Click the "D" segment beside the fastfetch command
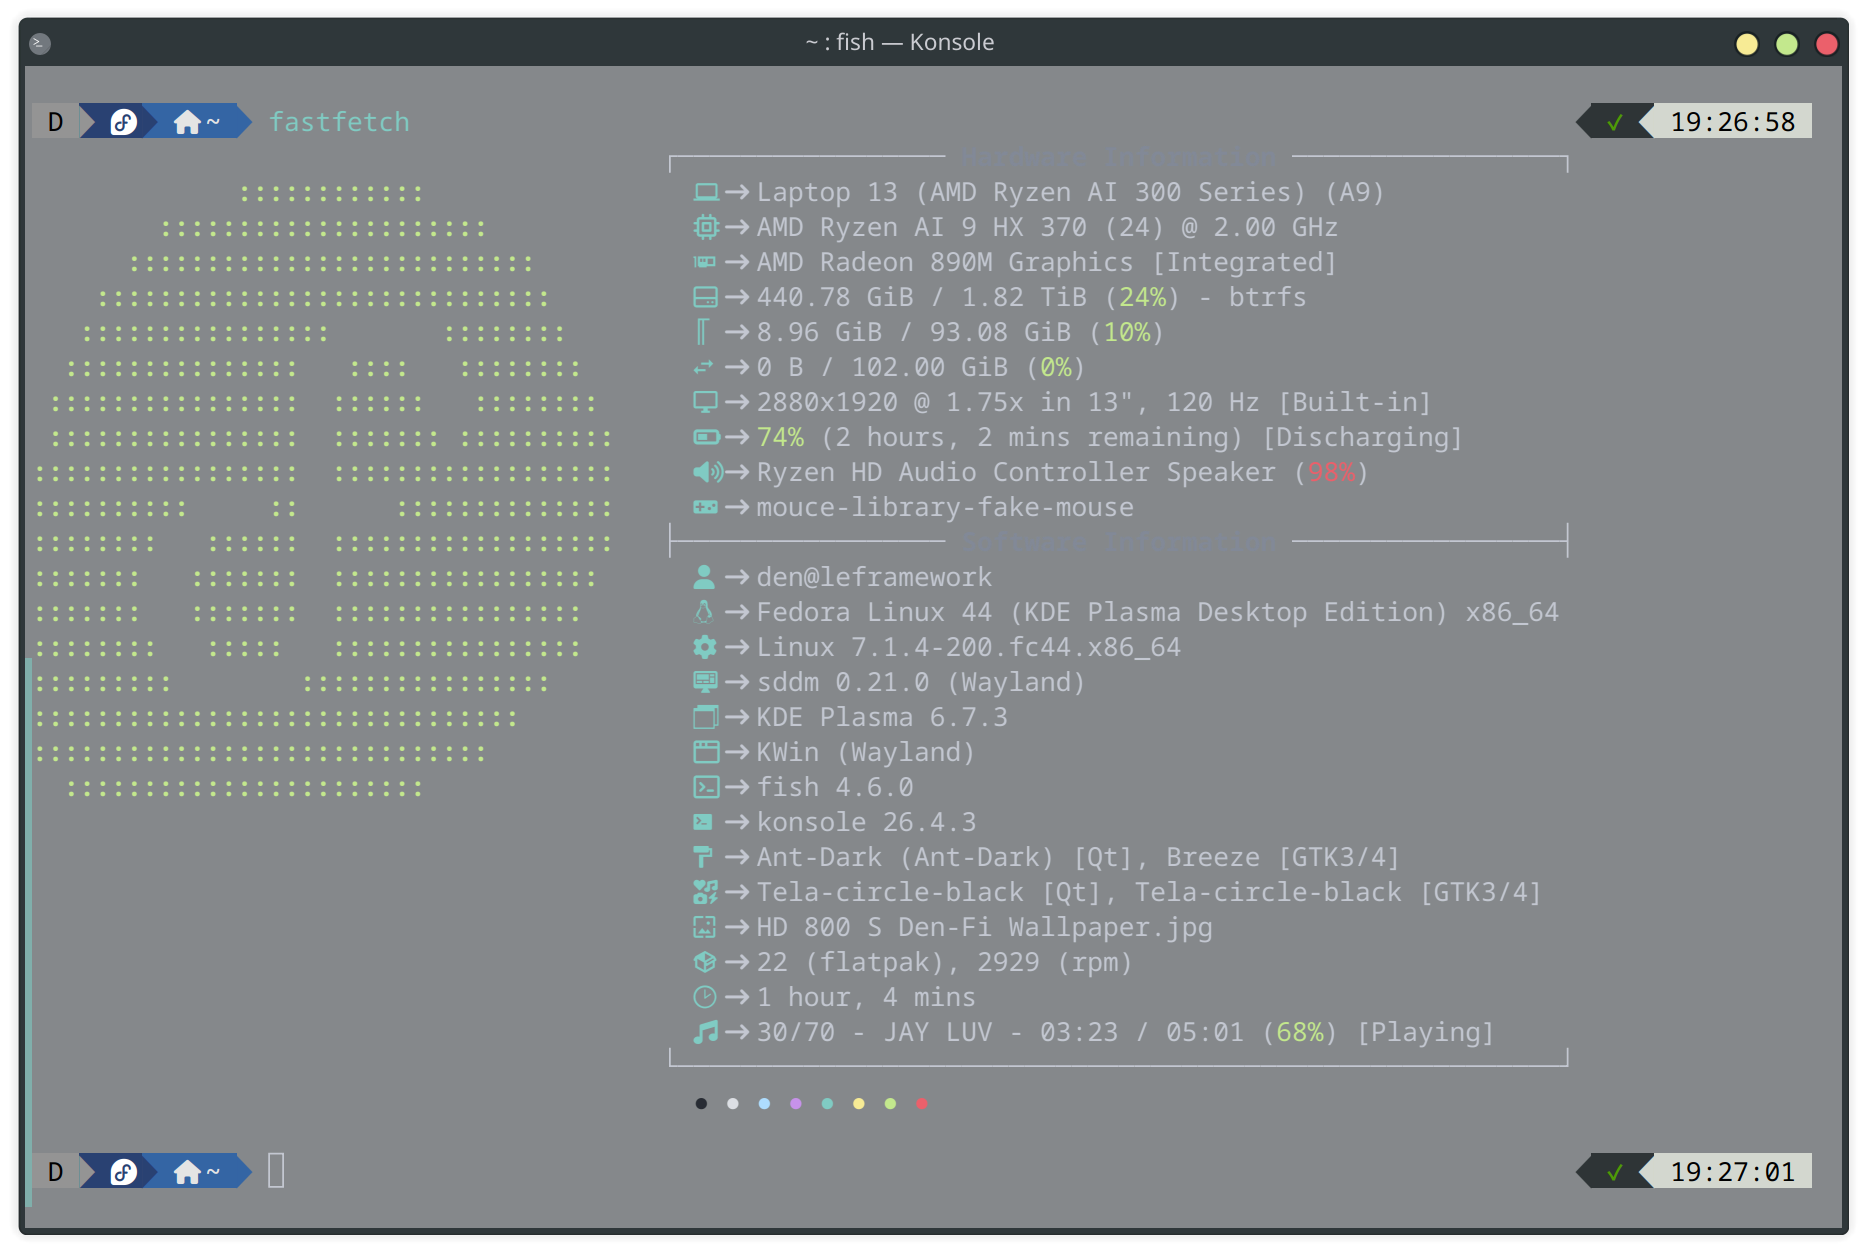Viewport: 1866px width, 1253px height. 56,122
